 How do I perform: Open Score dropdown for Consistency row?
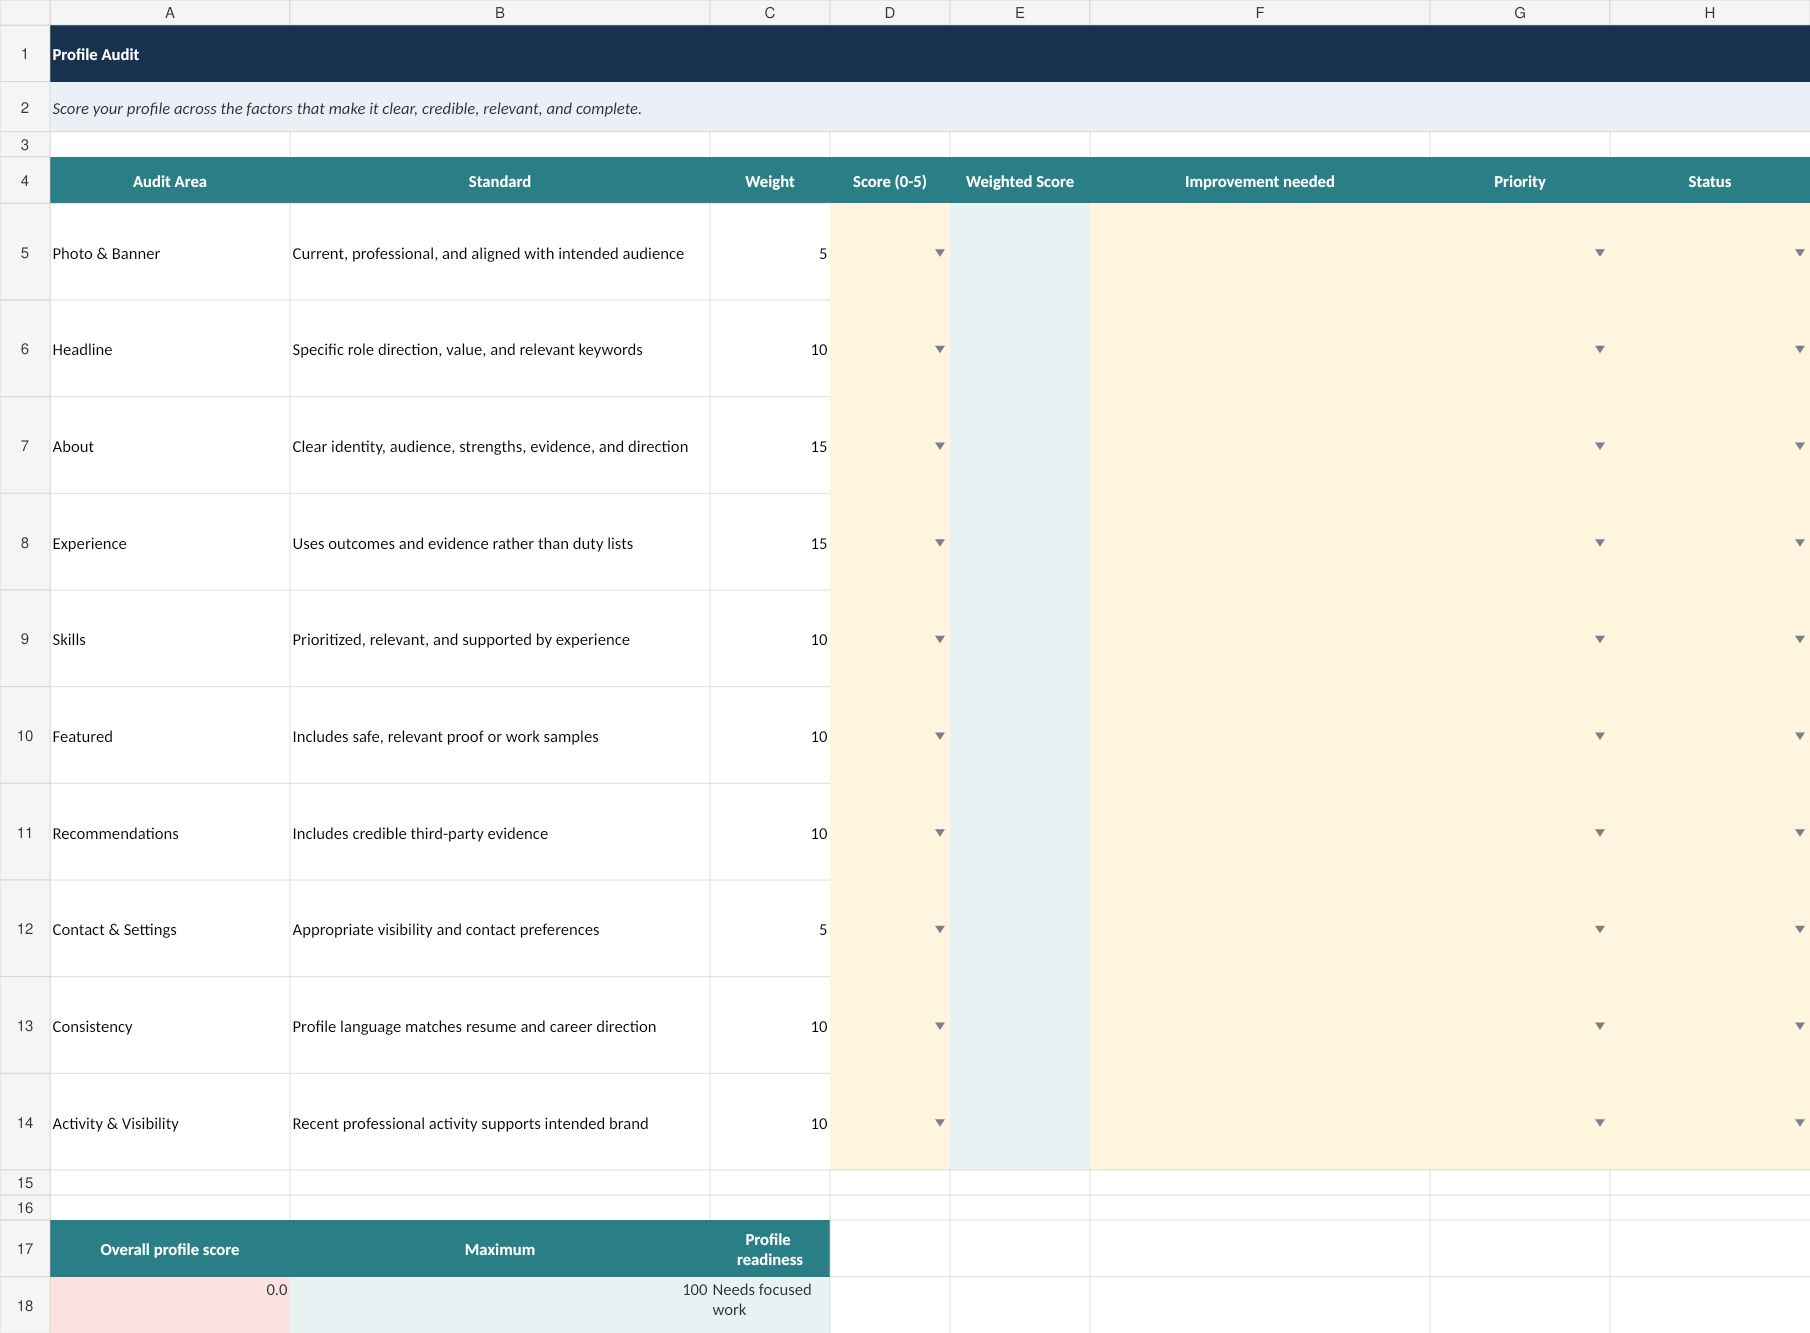coord(940,1026)
